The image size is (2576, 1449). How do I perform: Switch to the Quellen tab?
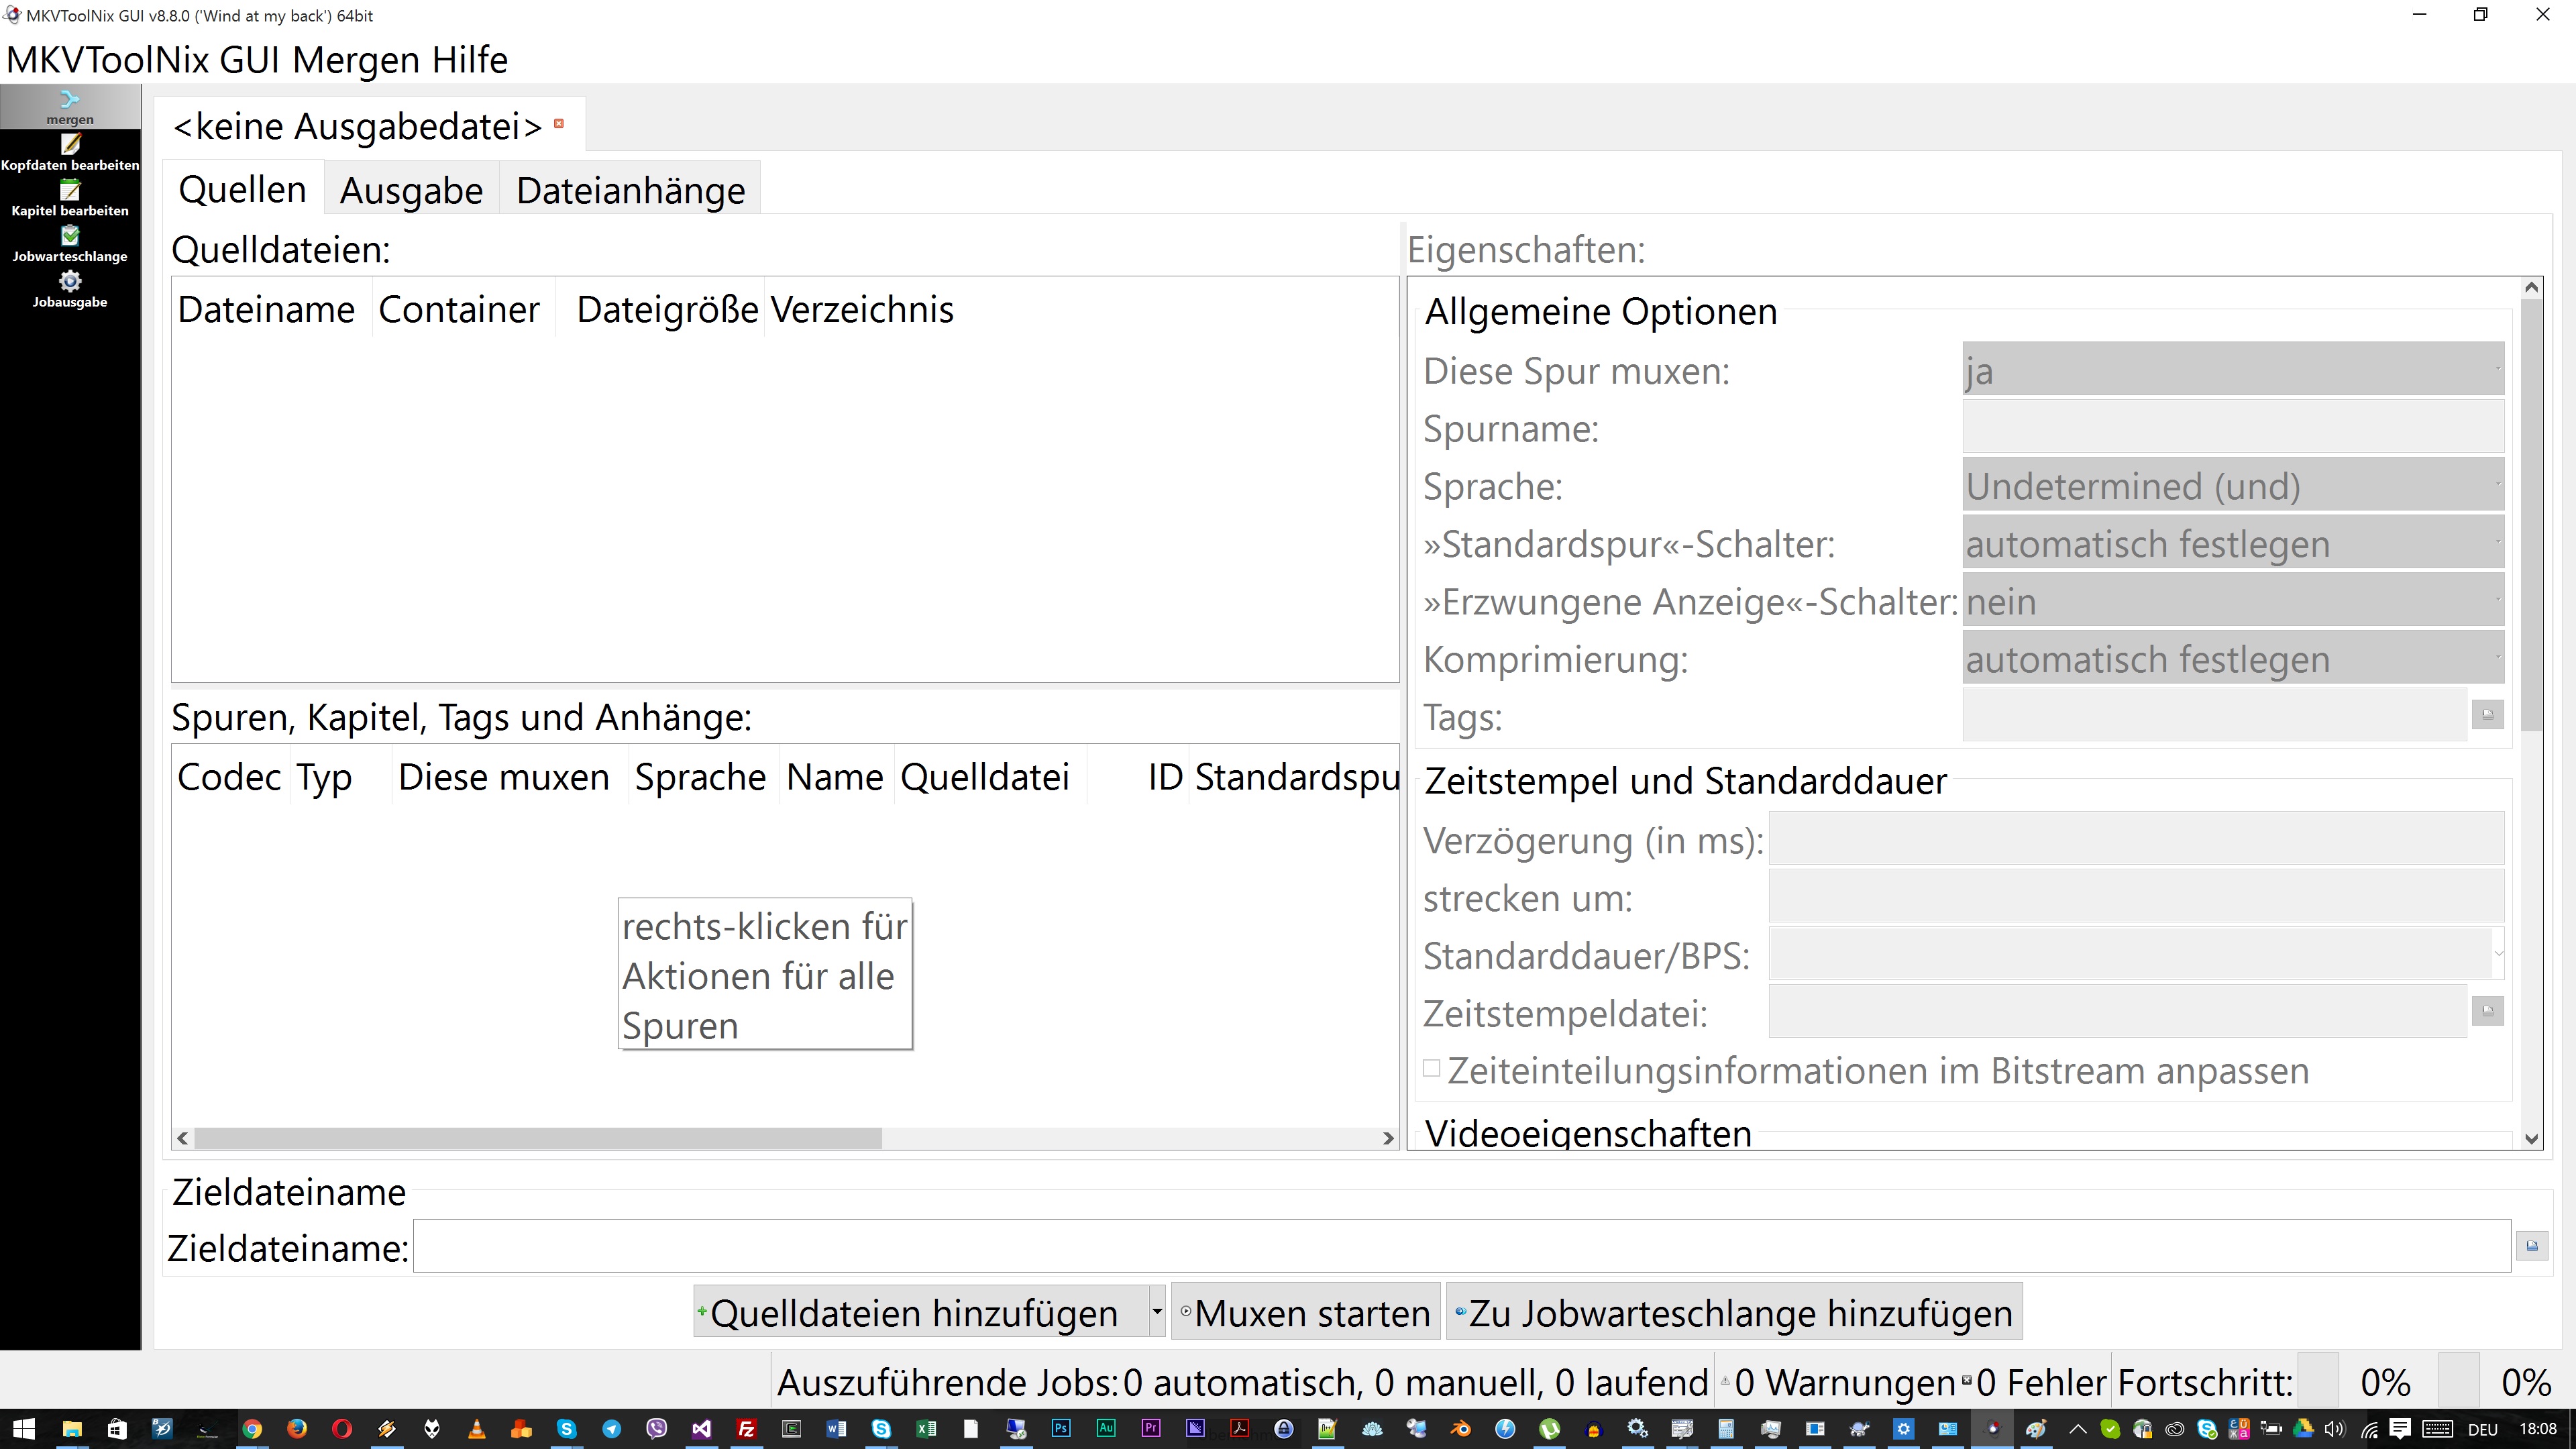point(243,188)
